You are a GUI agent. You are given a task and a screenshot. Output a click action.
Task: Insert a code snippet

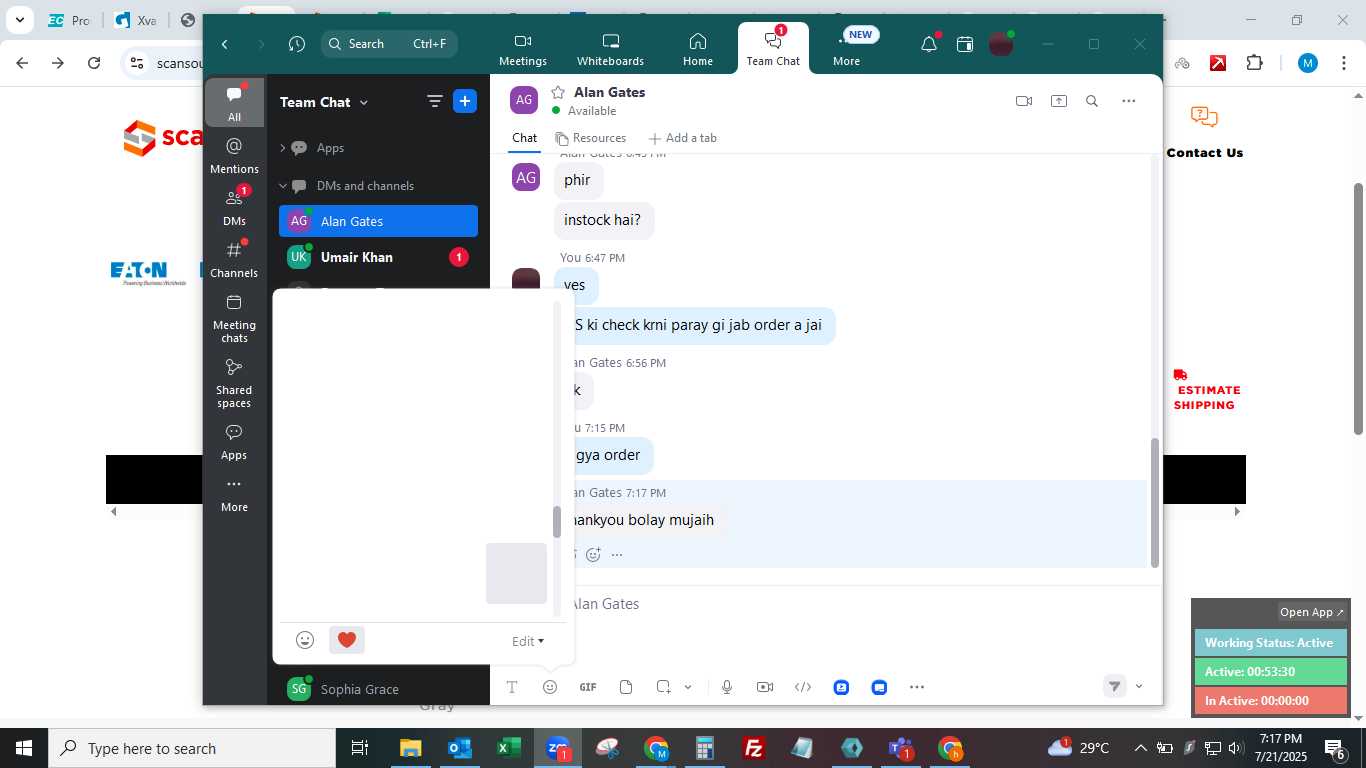coord(803,687)
